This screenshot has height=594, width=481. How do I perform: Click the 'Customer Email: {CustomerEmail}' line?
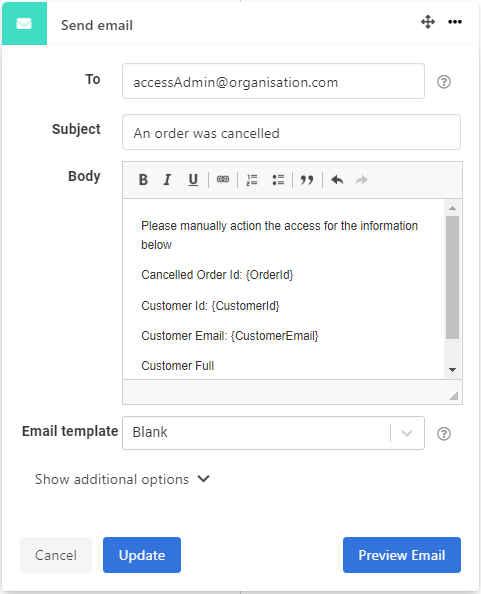pyautogui.click(x=230, y=336)
